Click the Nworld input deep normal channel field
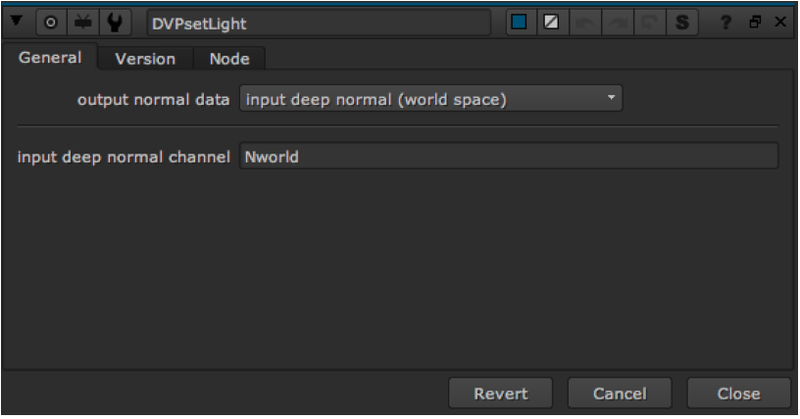Viewport: 800px width, 419px height. coord(509,156)
